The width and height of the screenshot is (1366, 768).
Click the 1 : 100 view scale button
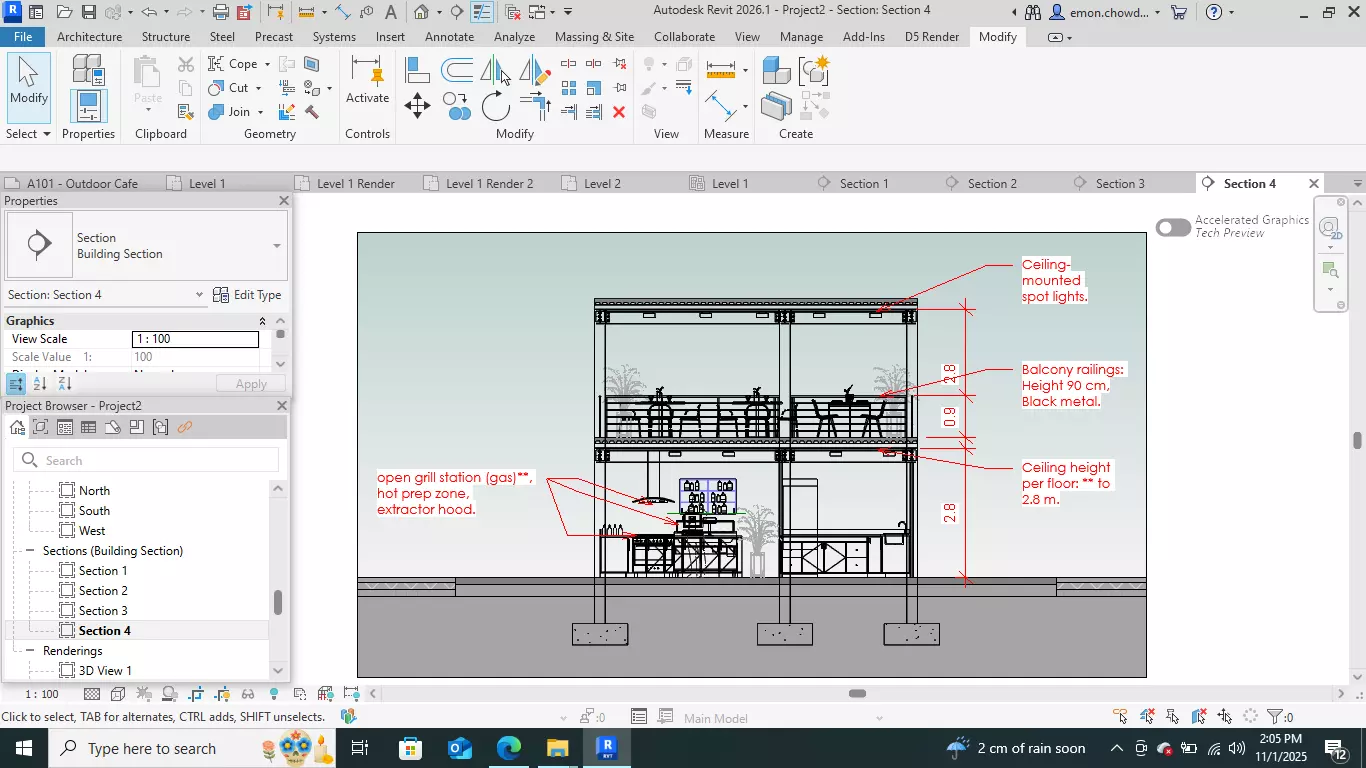(x=42, y=694)
